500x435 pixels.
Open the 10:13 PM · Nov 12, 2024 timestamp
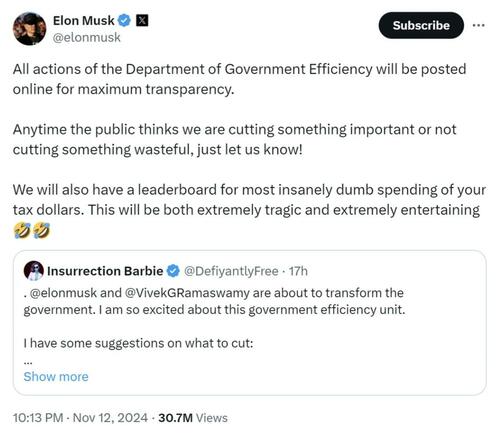coord(80,418)
